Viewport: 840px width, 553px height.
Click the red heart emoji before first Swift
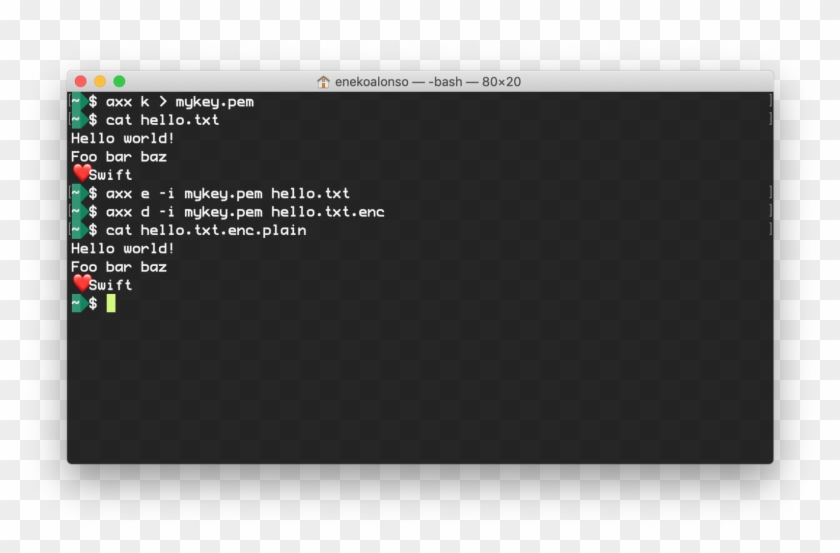click(x=81, y=173)
